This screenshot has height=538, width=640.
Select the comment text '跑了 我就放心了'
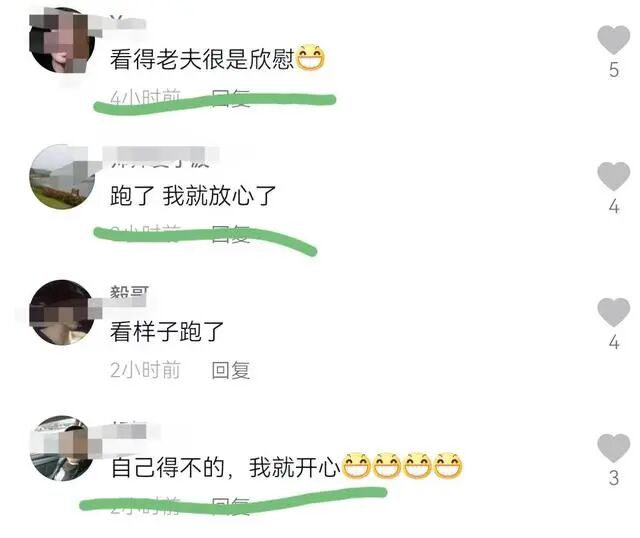[193, 196]
